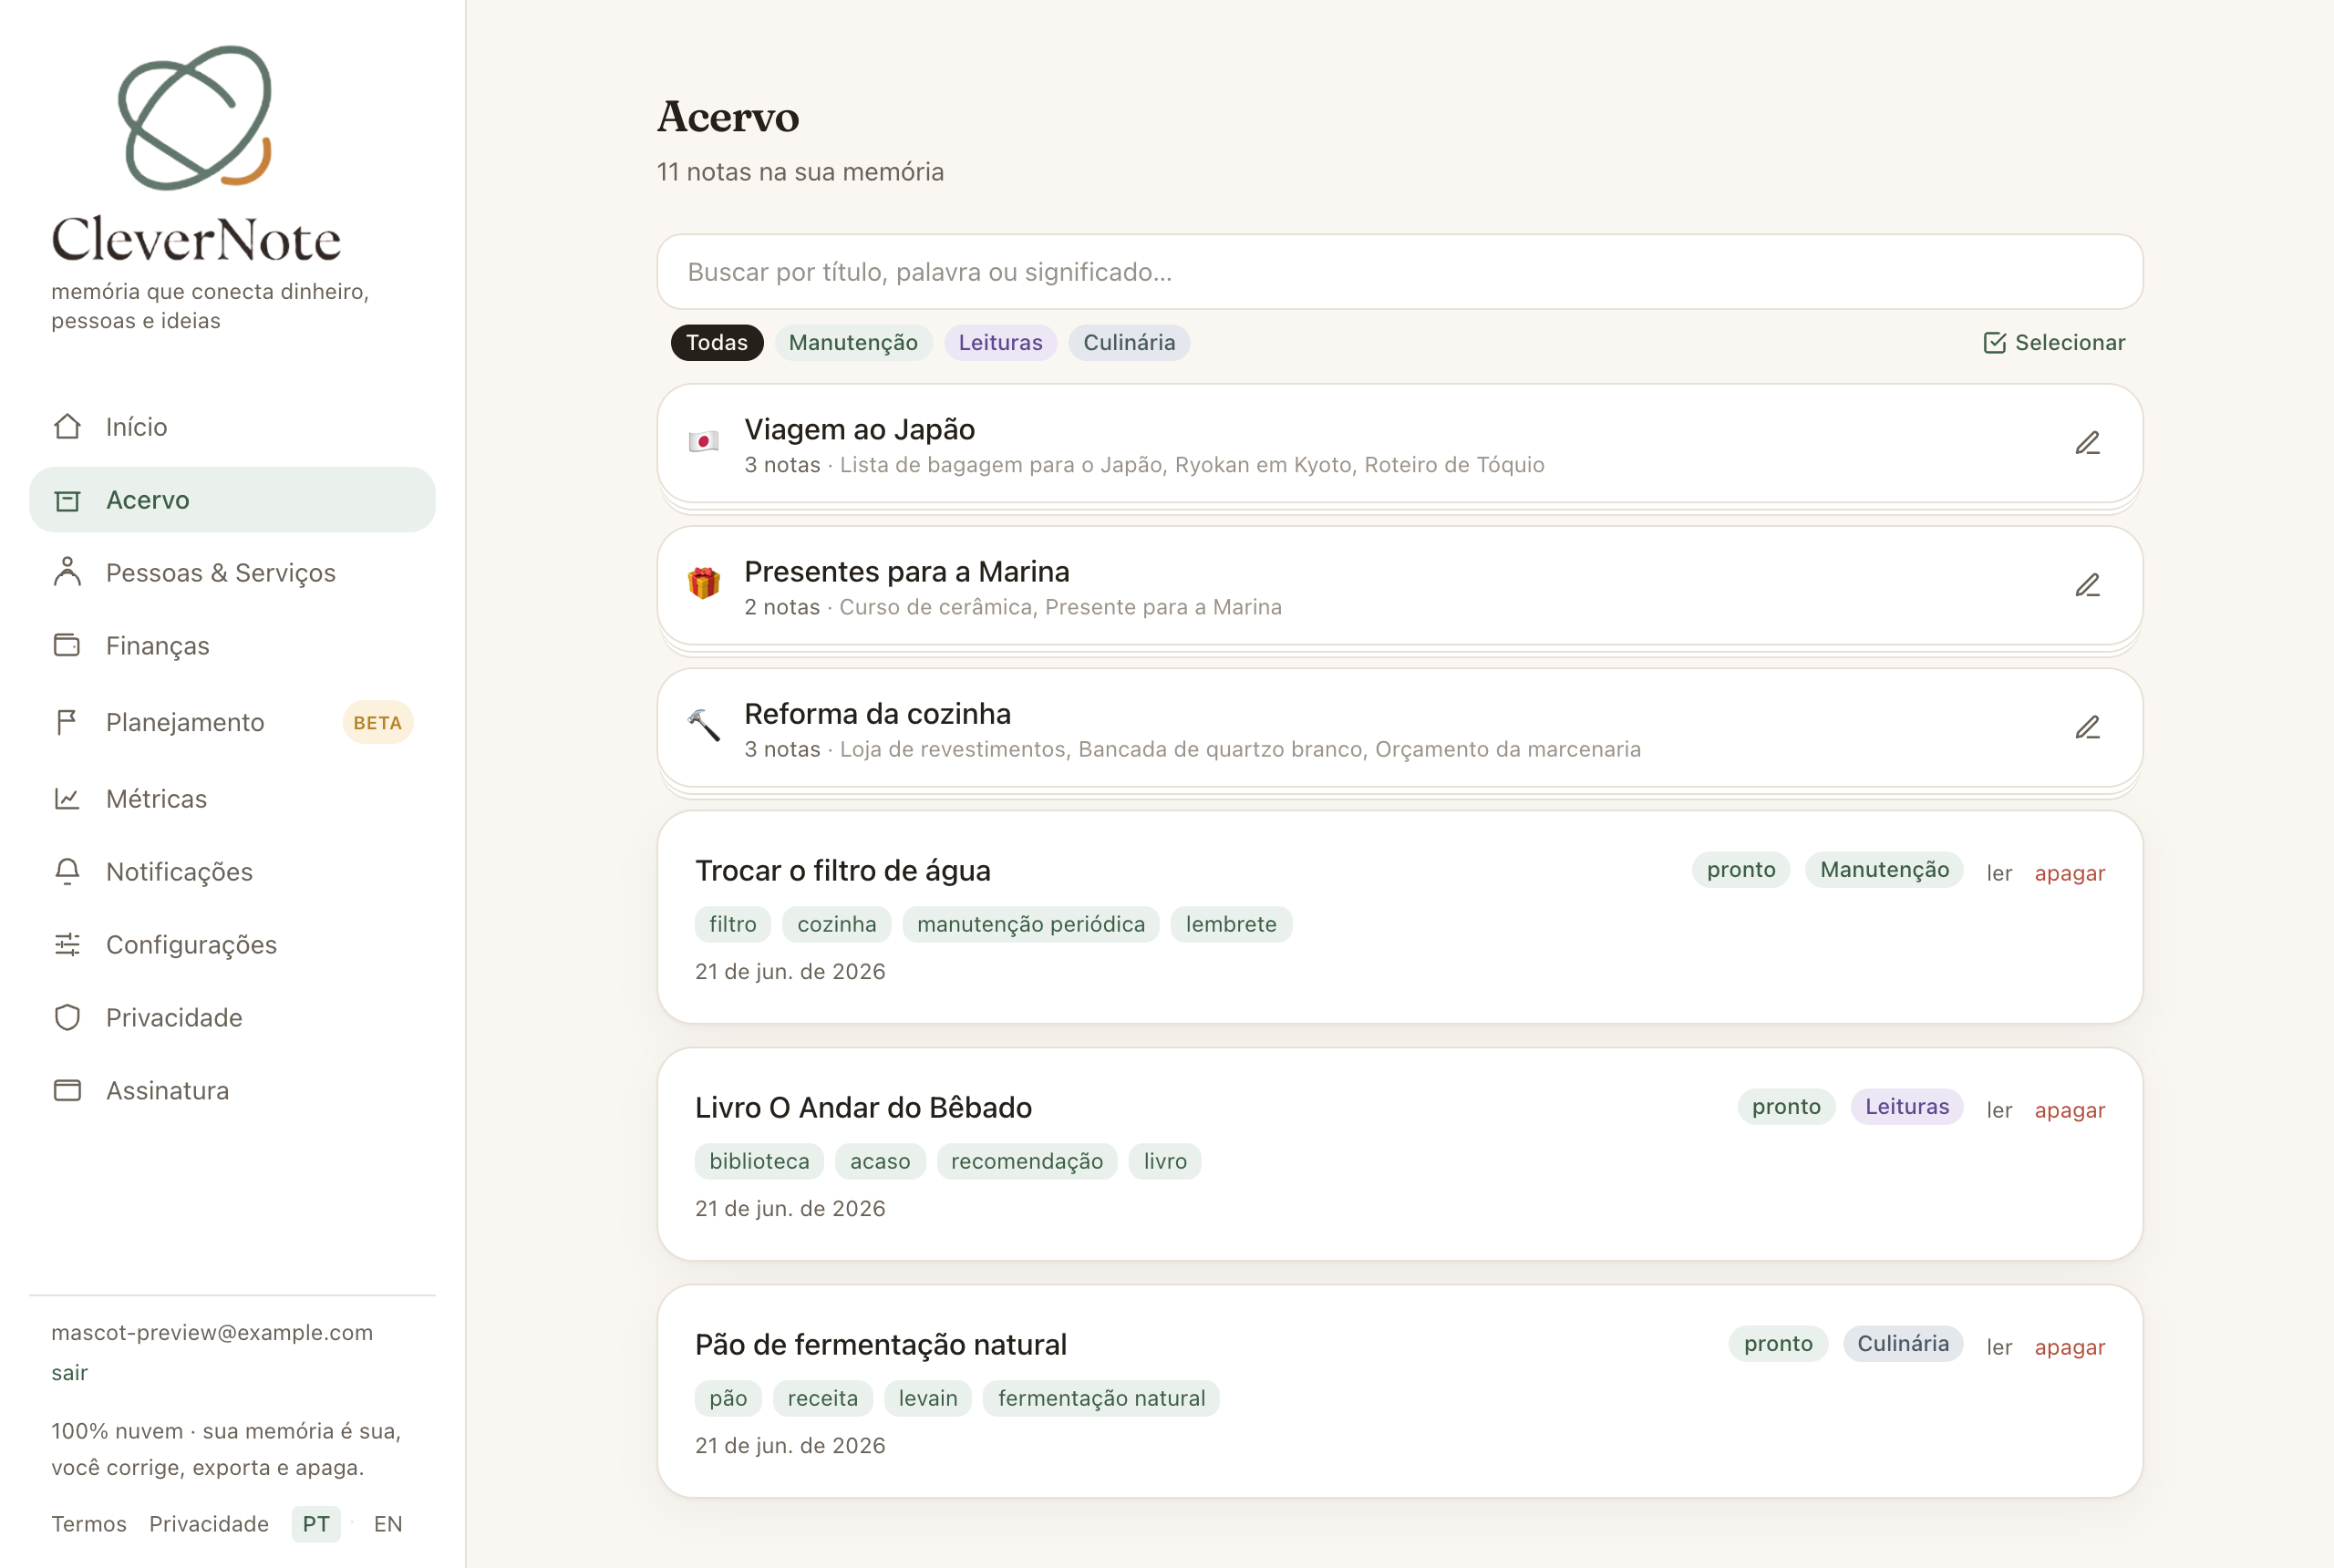Click ler on Trocar o filtro note
This screenshot has width=2334, height=1568.
tap(1998, 873)
